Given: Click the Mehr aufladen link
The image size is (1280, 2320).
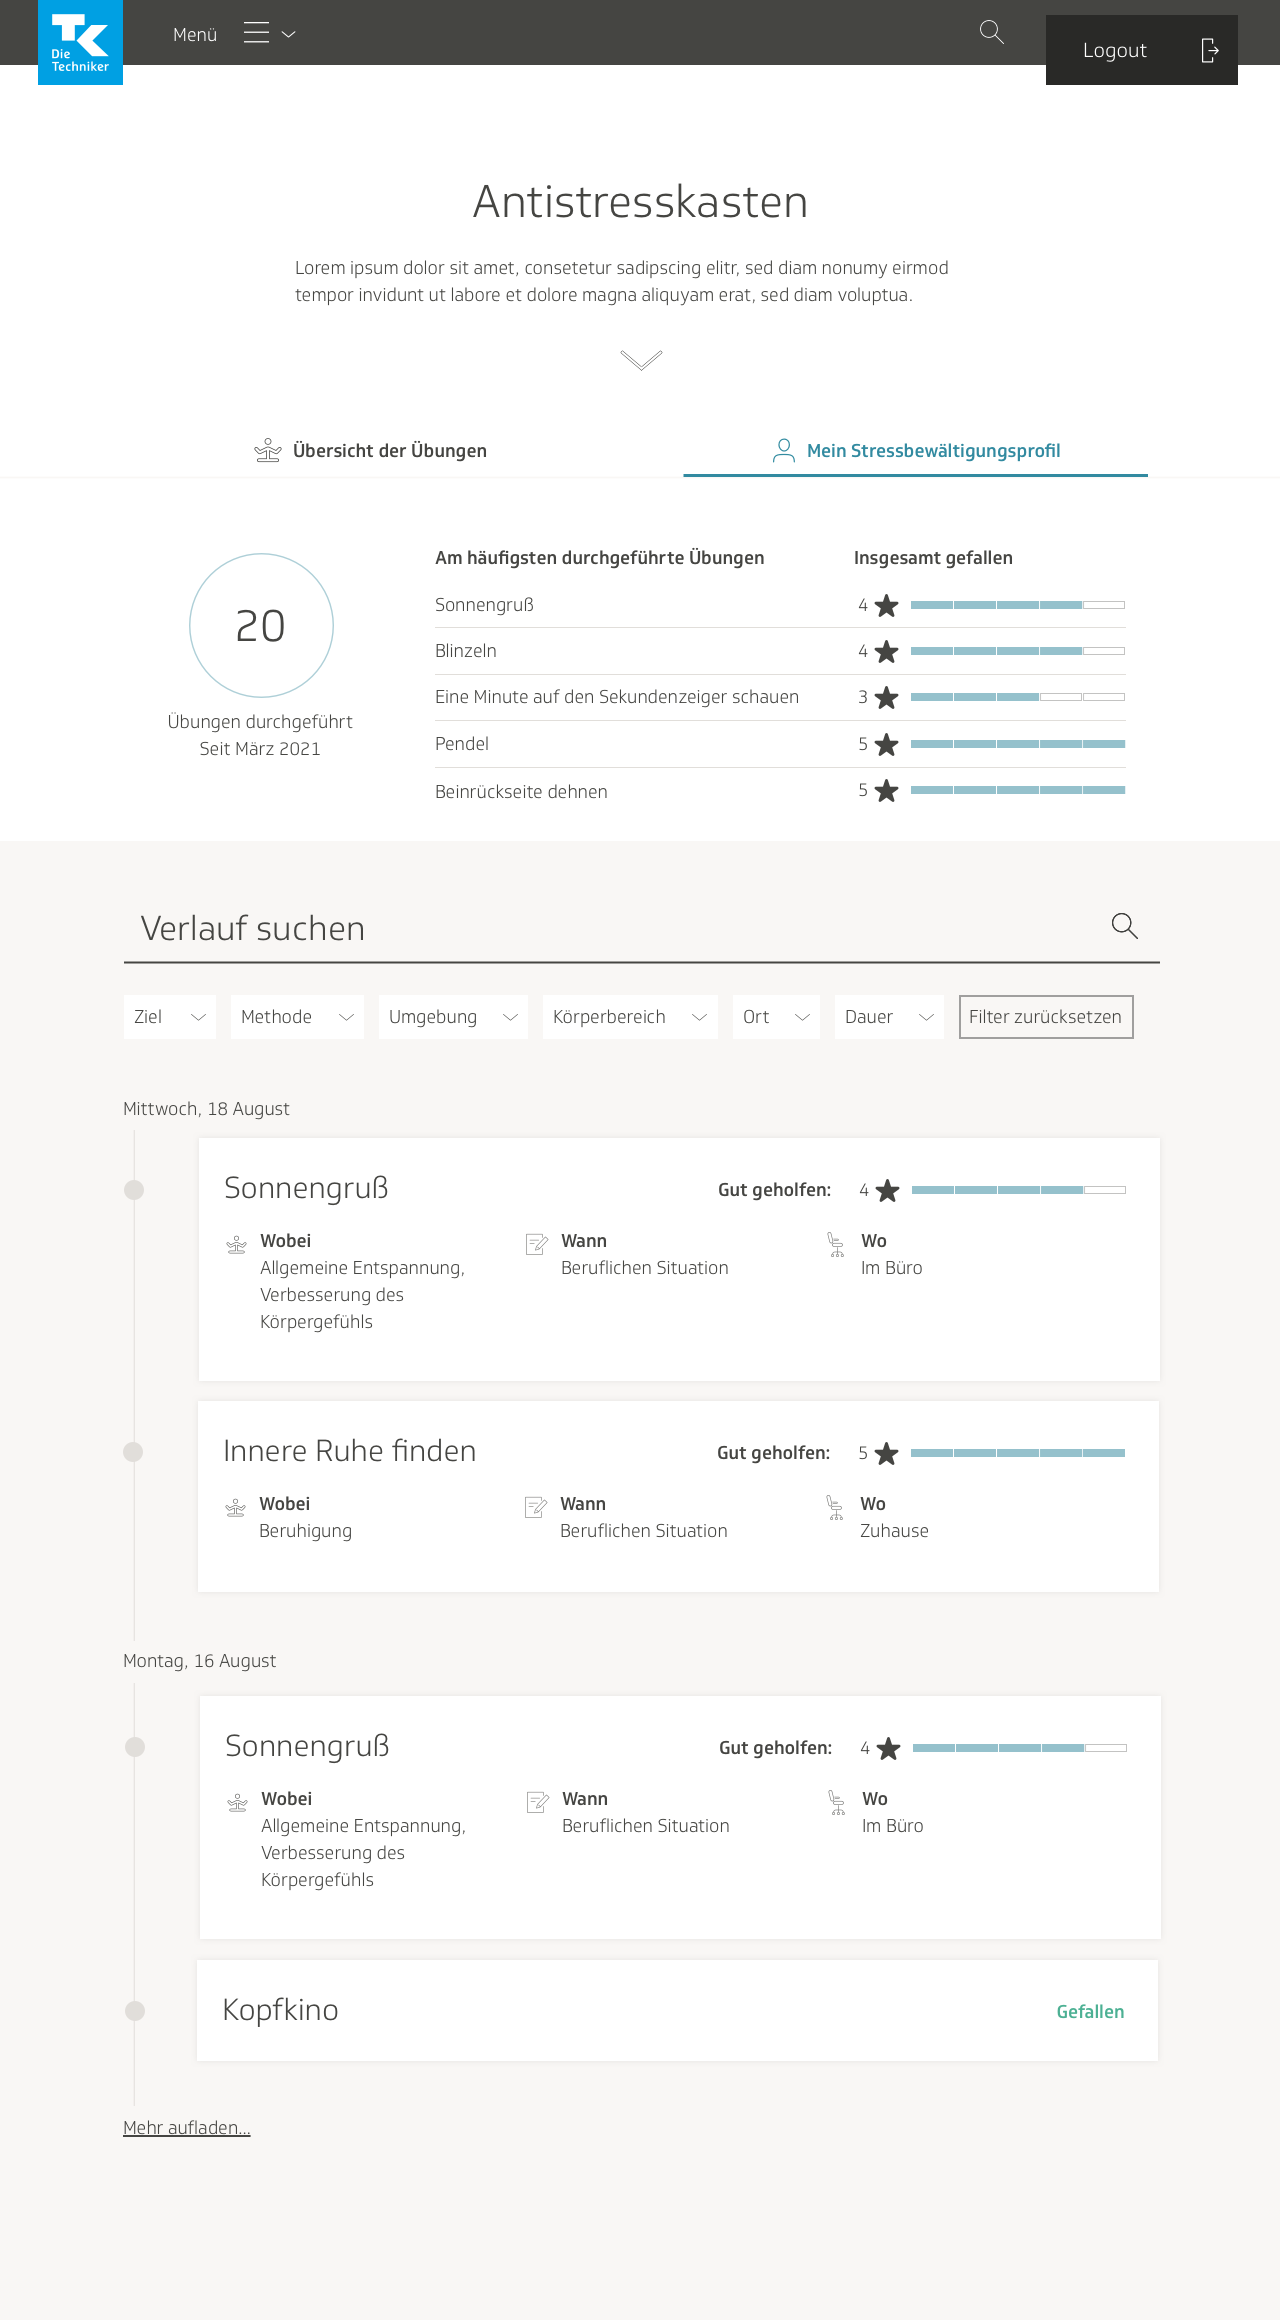Looking at the screenshot, I should [187, 2128].
